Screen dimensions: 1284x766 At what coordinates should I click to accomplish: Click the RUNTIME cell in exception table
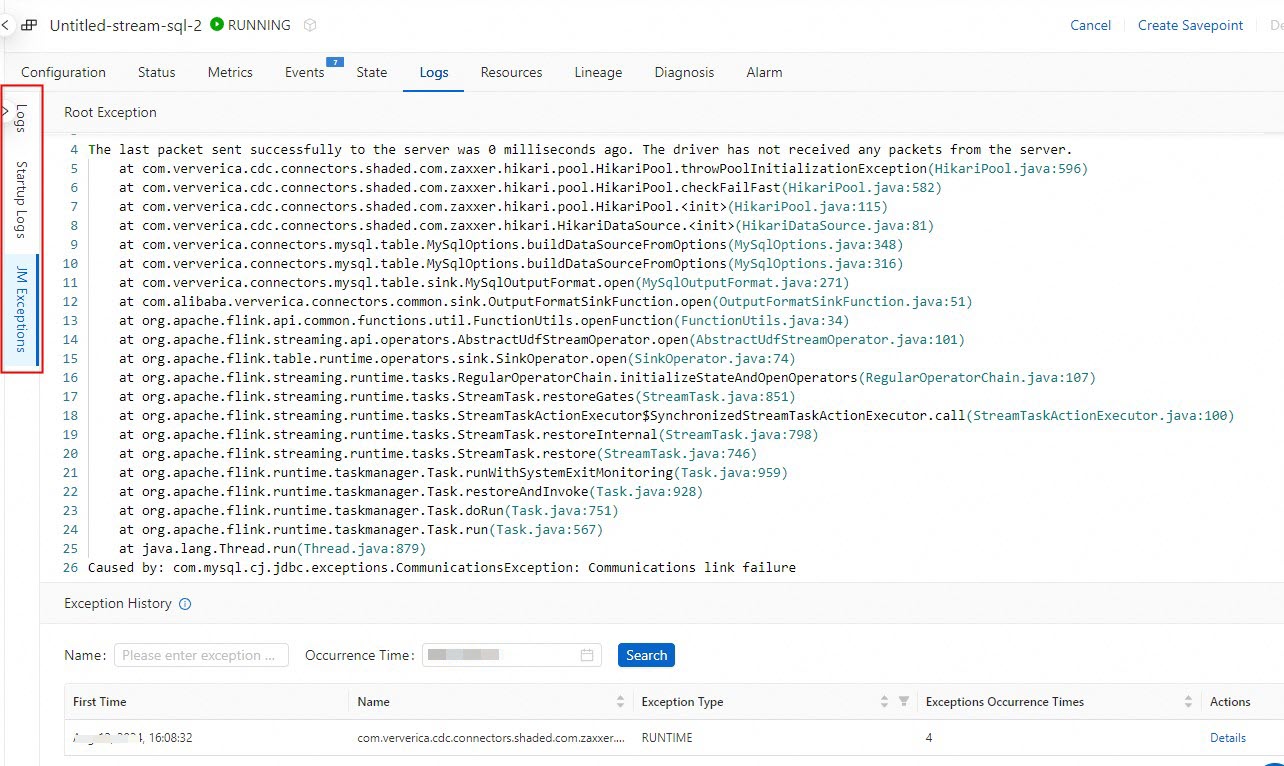point(666,738)
